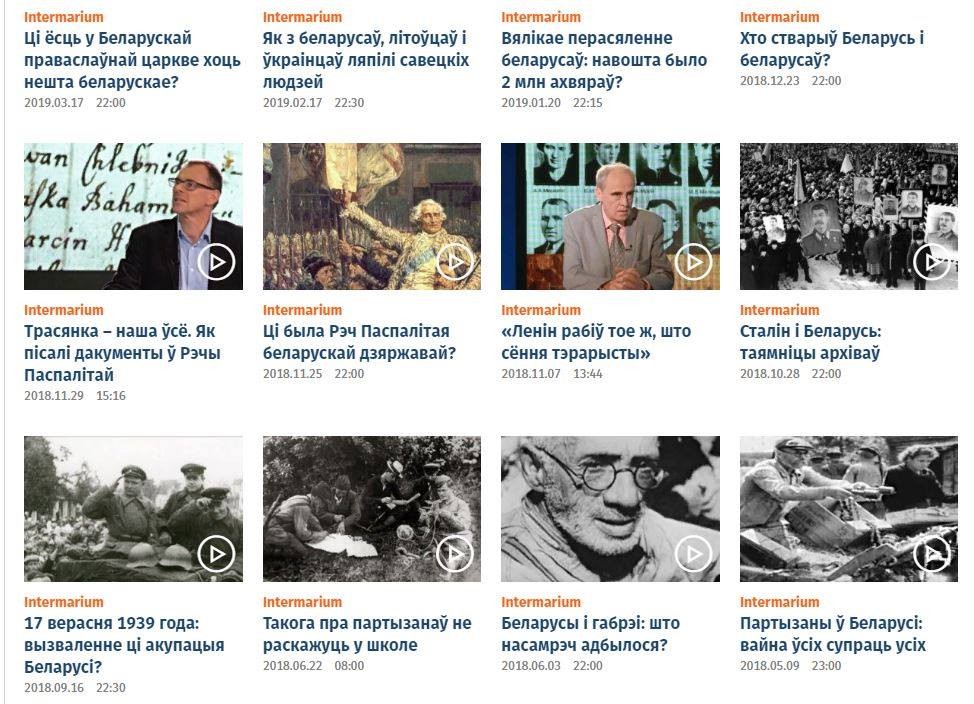Play the Трасянка – наша ўсё video
Screen dimensions: 974x704
tap(216, 262)
